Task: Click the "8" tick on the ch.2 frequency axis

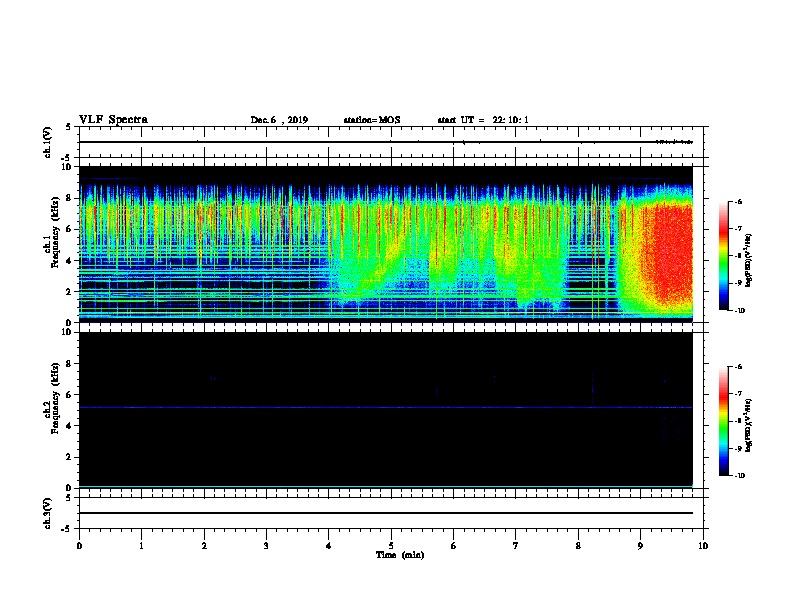Action: point(70,364)
